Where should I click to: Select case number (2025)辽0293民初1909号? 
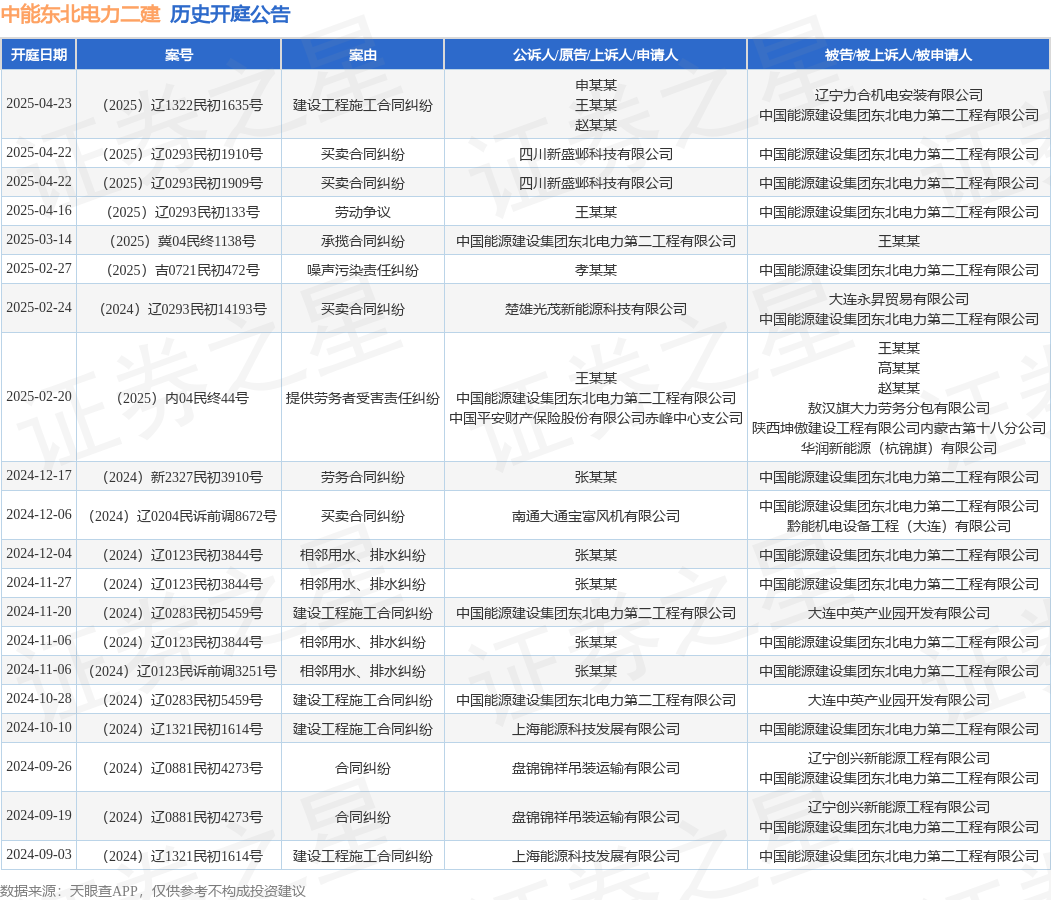click(182, 183)
